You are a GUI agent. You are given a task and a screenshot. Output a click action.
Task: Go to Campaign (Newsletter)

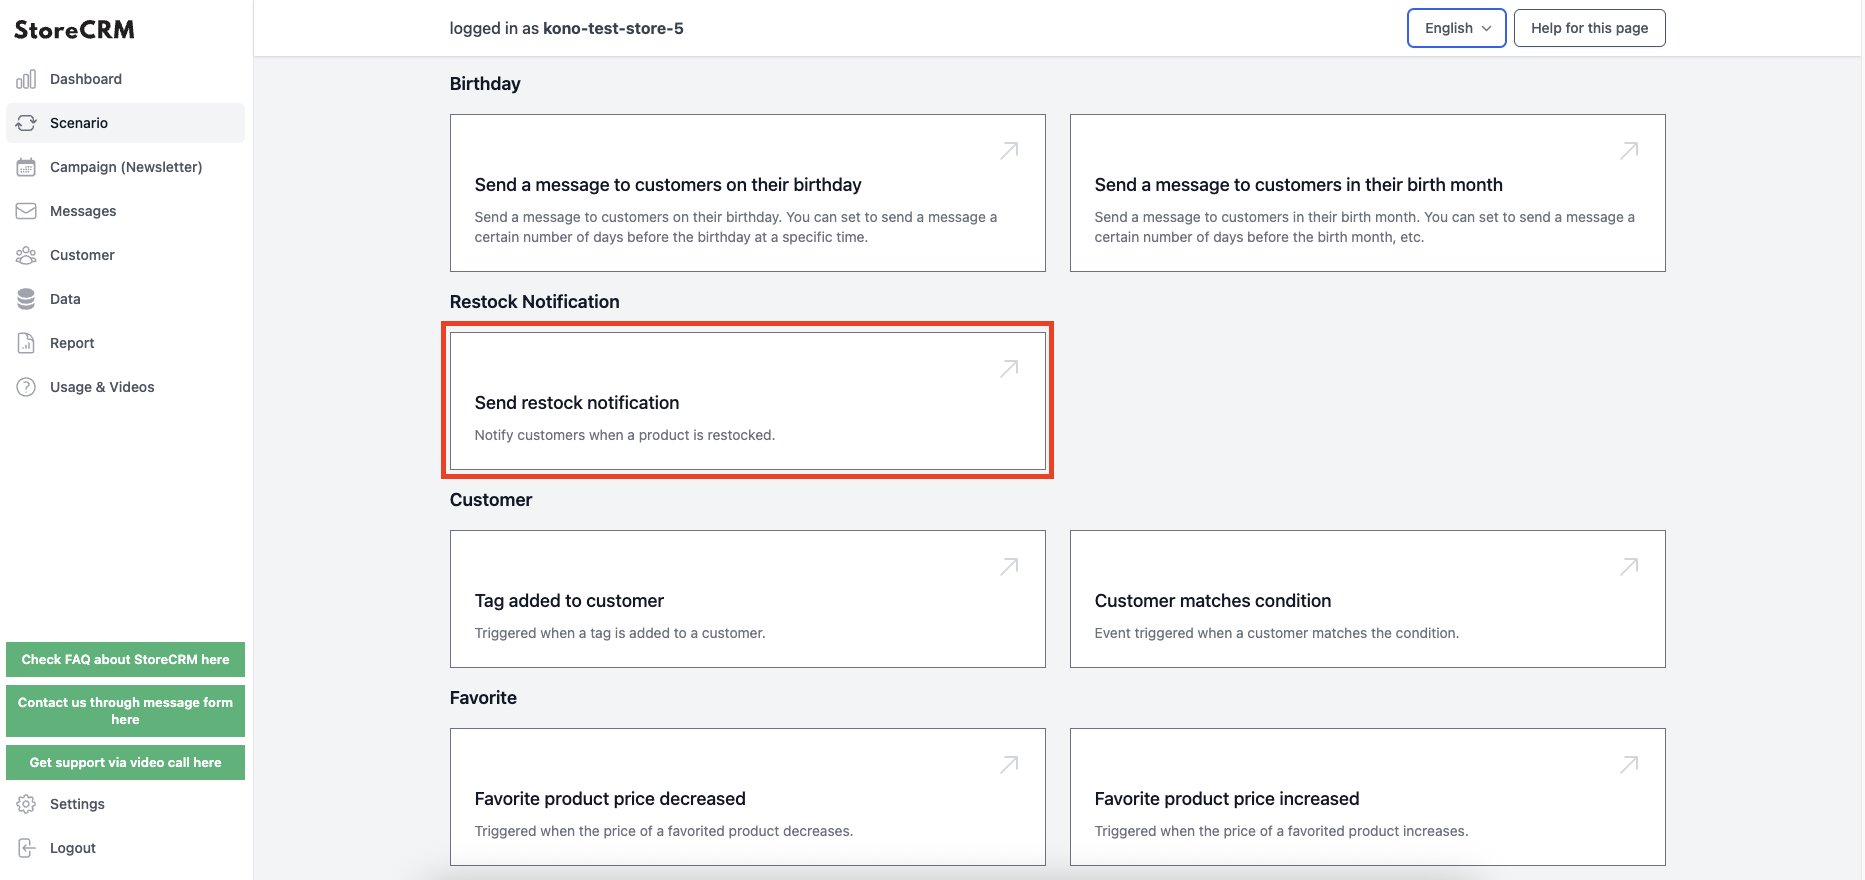(x=125, y=167)
